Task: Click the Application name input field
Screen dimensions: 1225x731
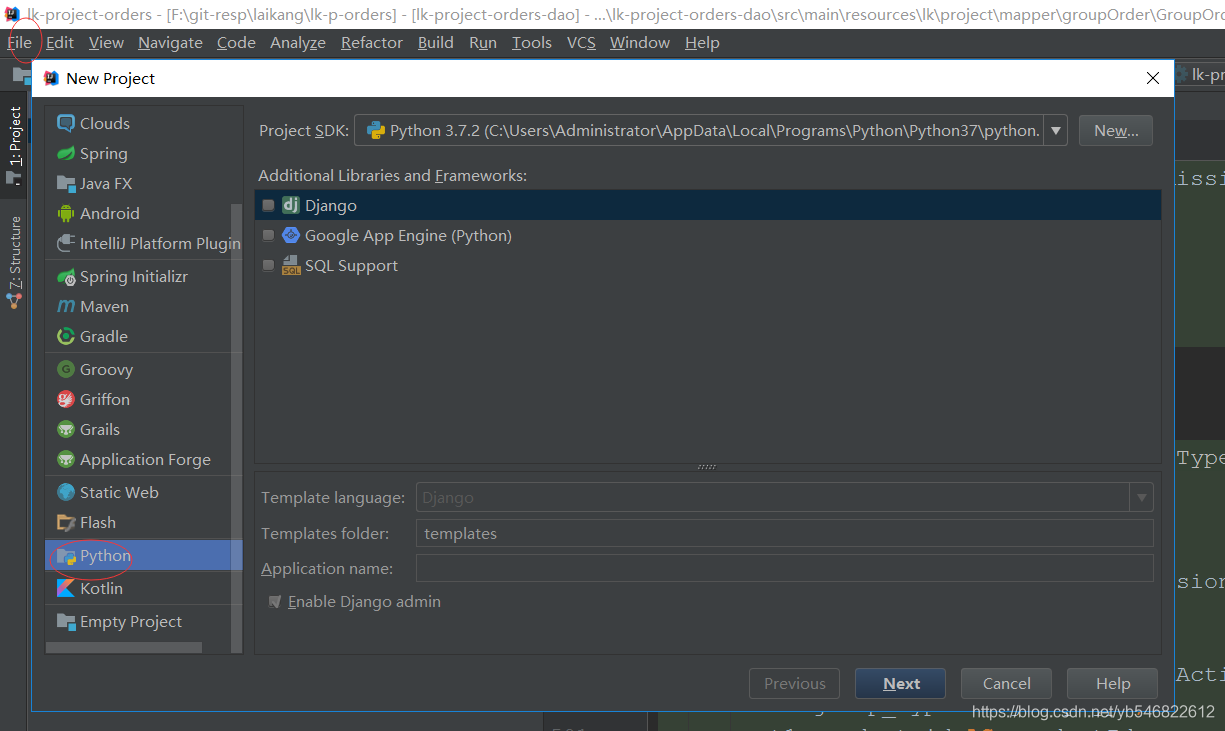Action: pyautogui.click(x=785, y=568)
